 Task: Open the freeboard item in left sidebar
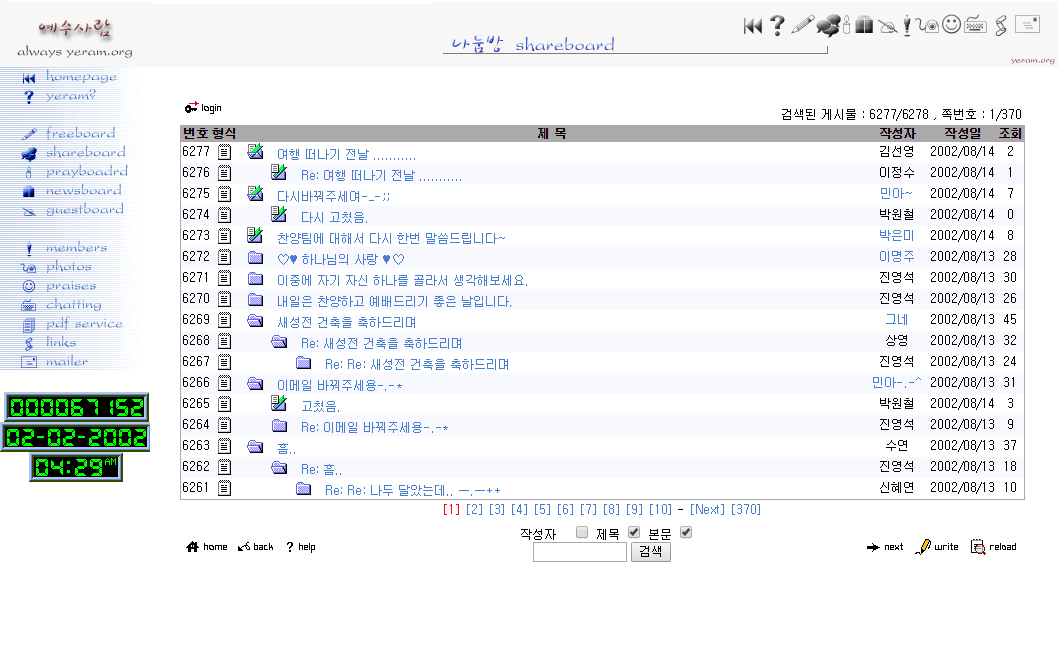click(x=79, y=133)
